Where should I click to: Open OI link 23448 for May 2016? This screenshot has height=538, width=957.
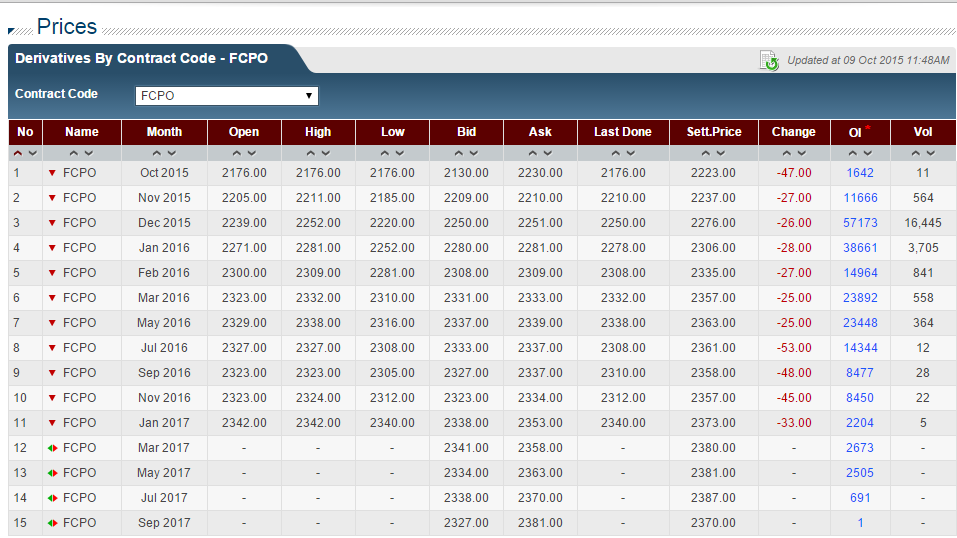tap(860, 323)
